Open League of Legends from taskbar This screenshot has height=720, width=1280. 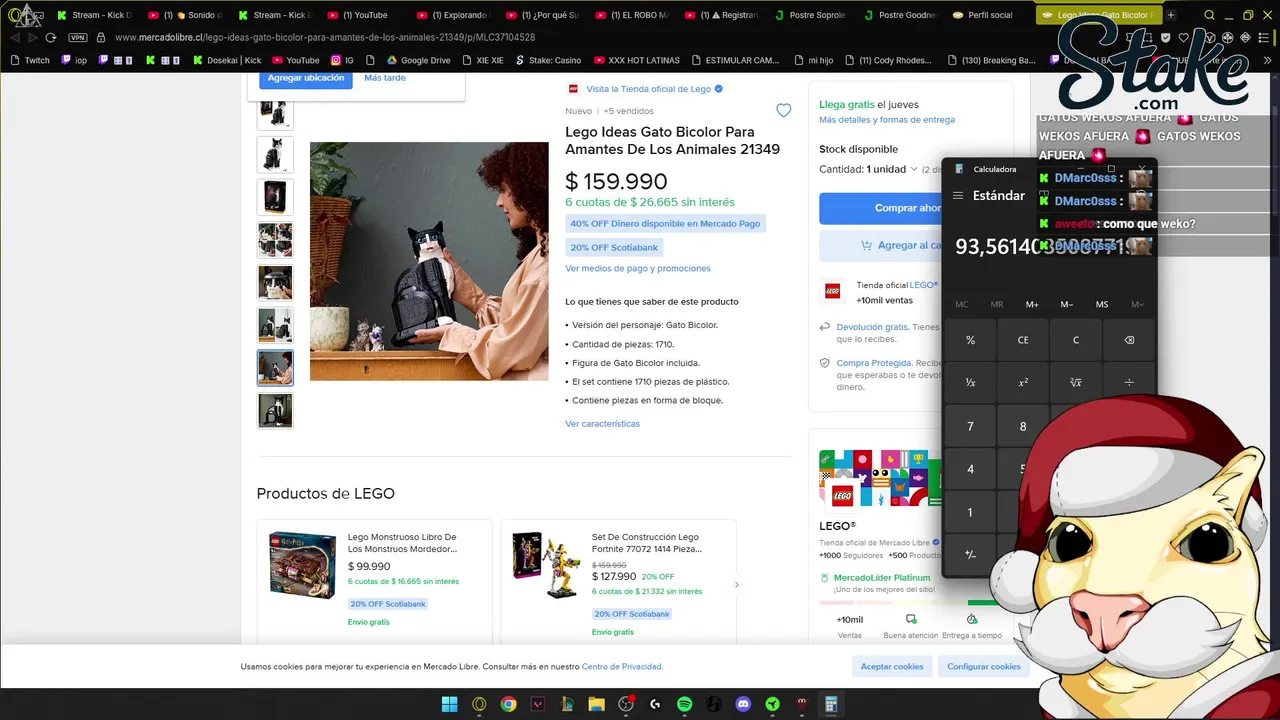(x=567, y=704)
